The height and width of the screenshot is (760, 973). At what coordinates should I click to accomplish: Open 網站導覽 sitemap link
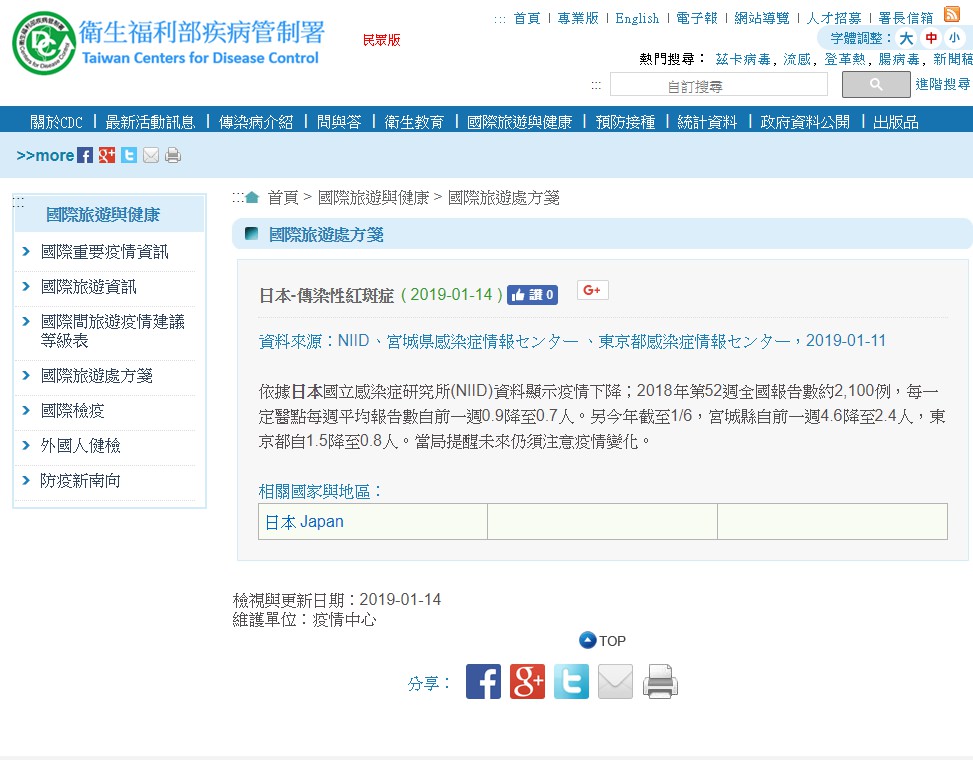coord(761,18)
